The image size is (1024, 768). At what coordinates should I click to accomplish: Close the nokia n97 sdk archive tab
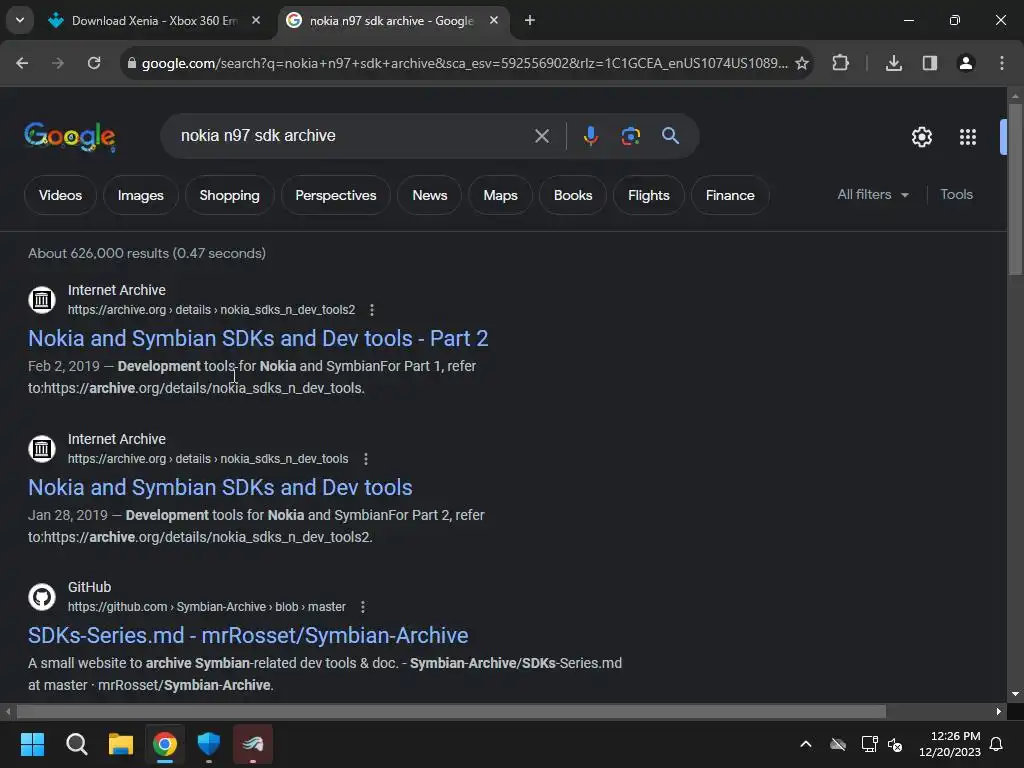tap(494, 21)
